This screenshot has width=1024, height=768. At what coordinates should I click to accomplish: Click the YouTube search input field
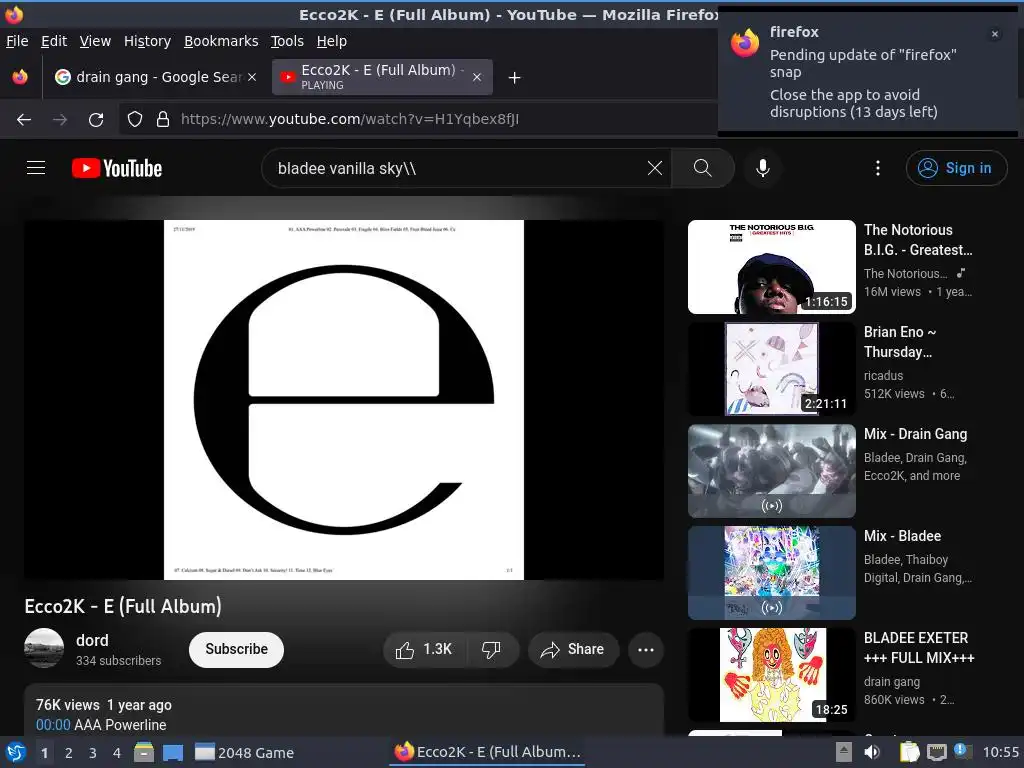[x=457, y=168]
